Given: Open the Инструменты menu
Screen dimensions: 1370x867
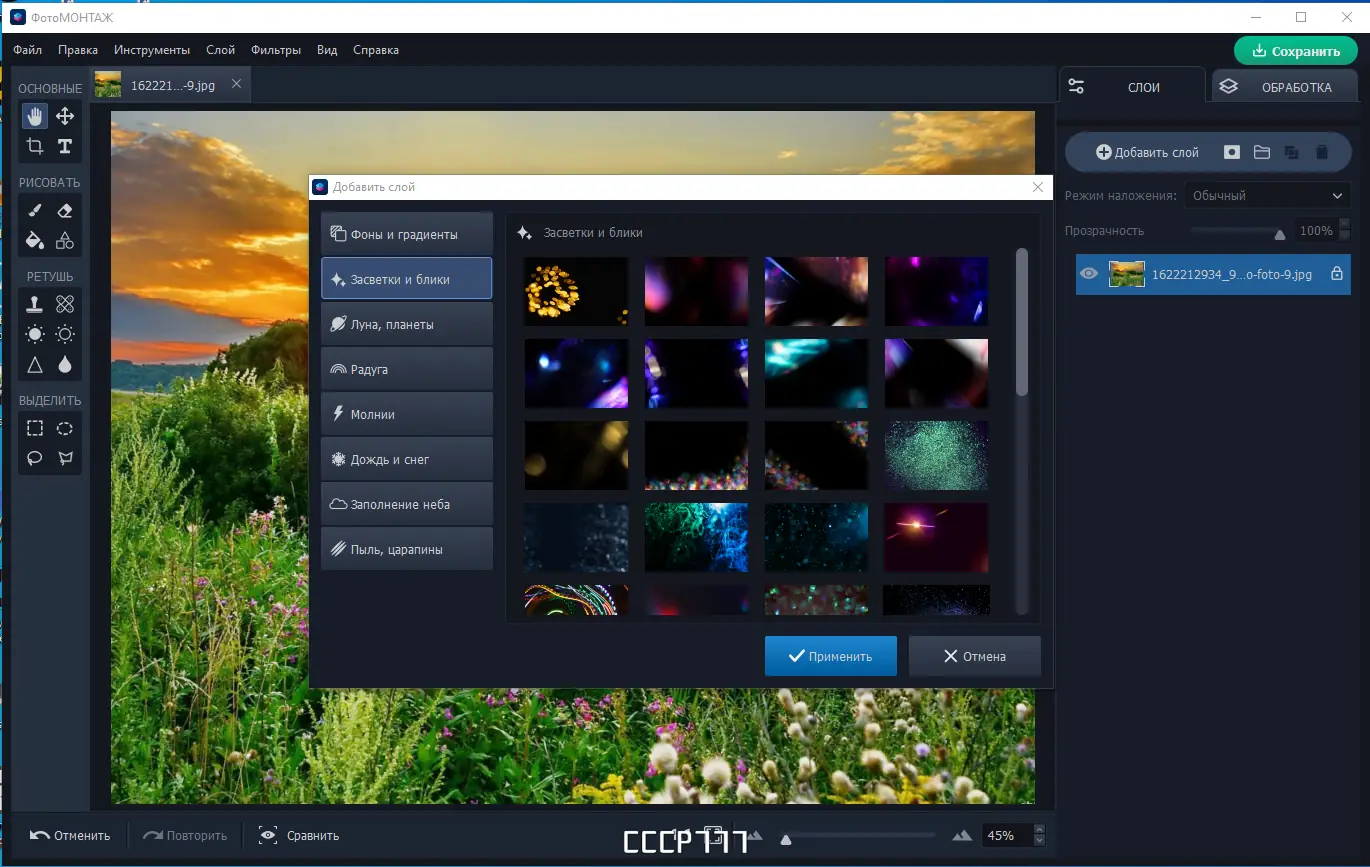Looking at the screenshot, I should [x=152, y=50].
